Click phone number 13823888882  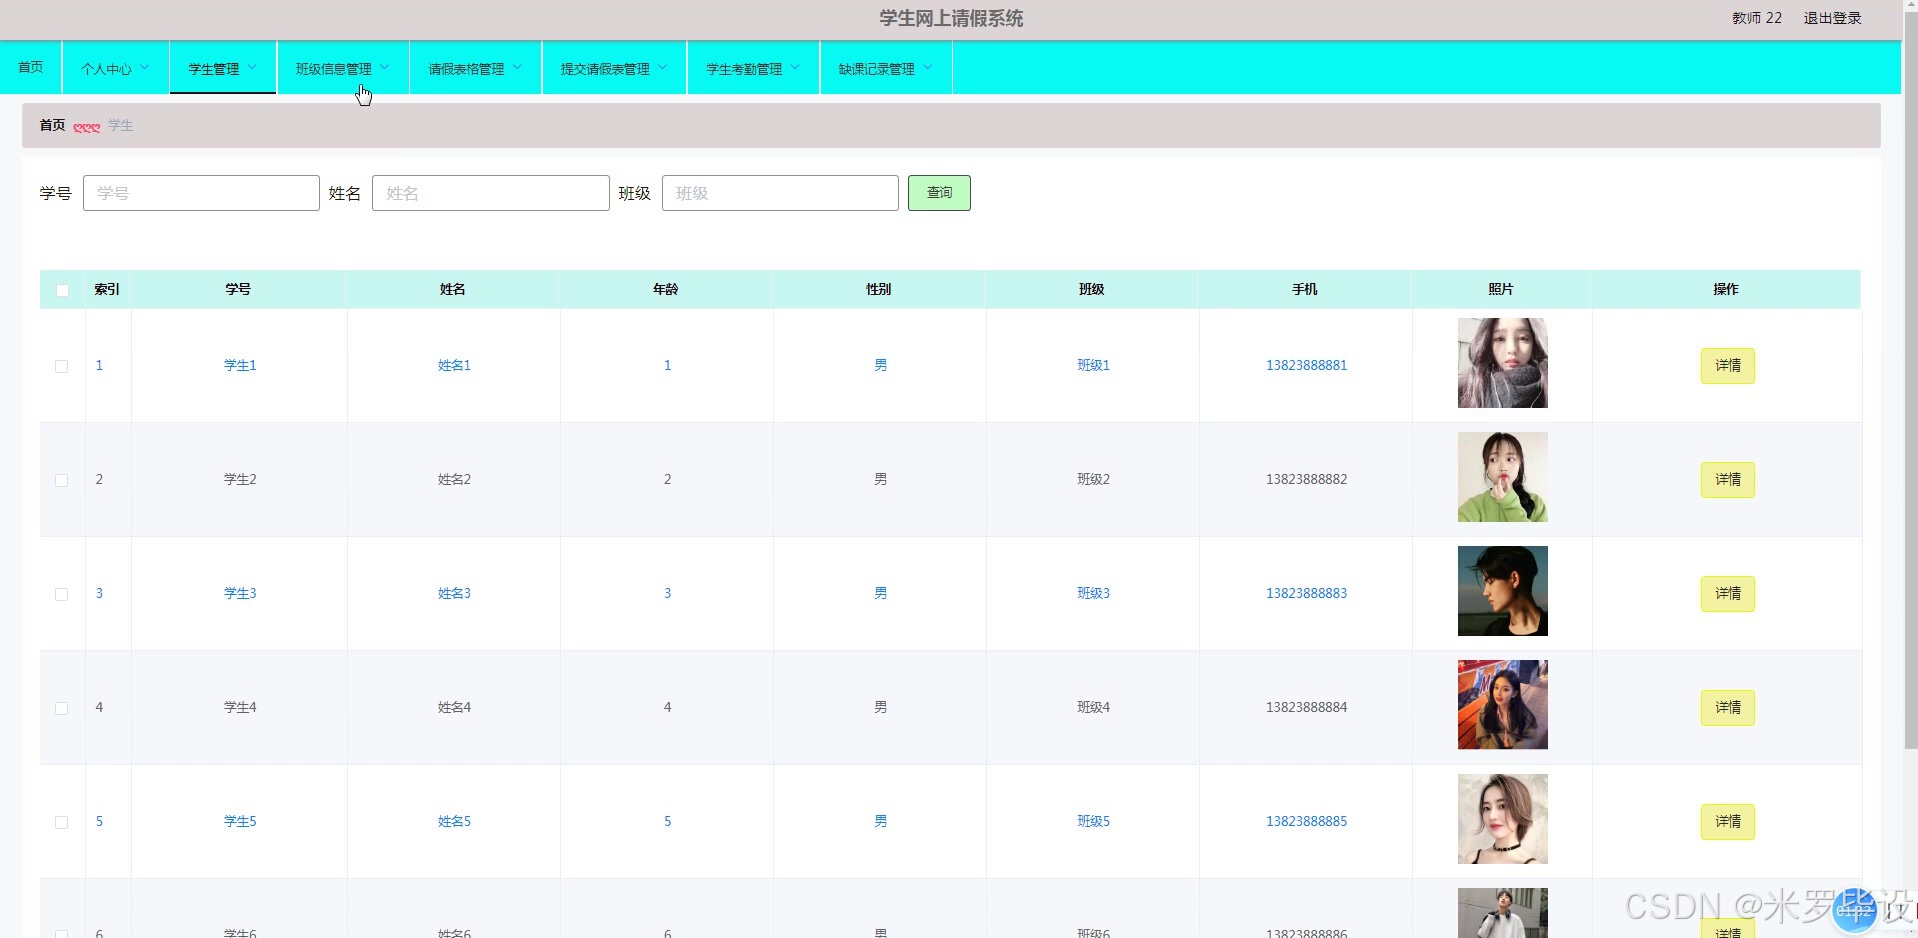(x=1306, y=480)
